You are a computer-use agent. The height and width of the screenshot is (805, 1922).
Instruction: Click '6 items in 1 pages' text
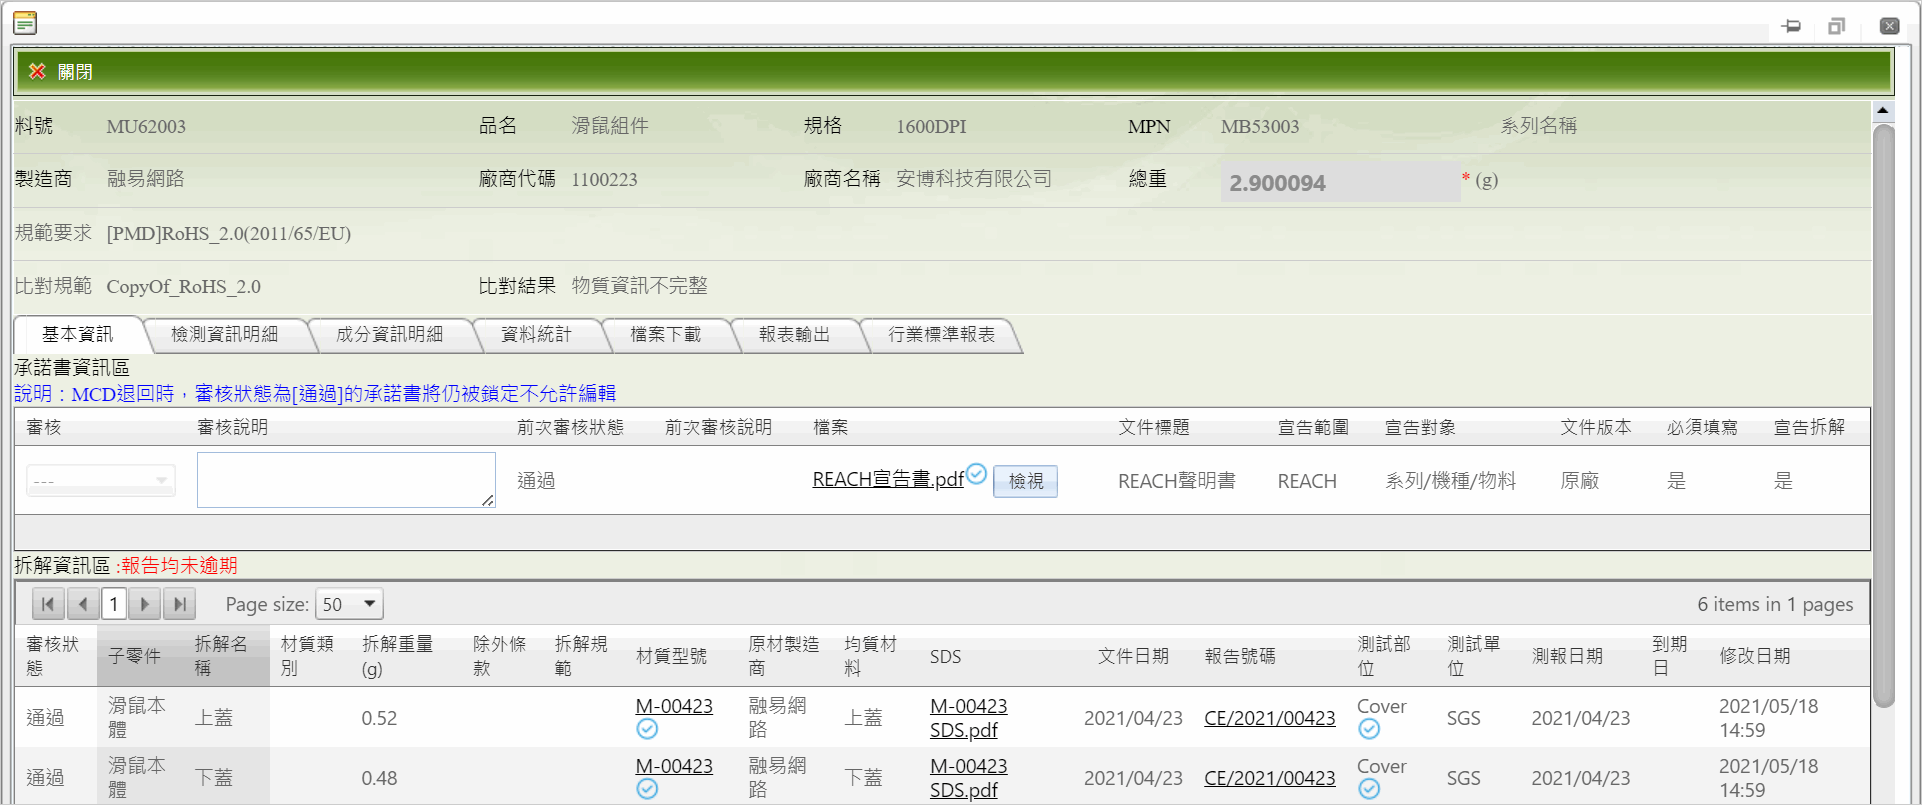click(x=1775, y=604)
